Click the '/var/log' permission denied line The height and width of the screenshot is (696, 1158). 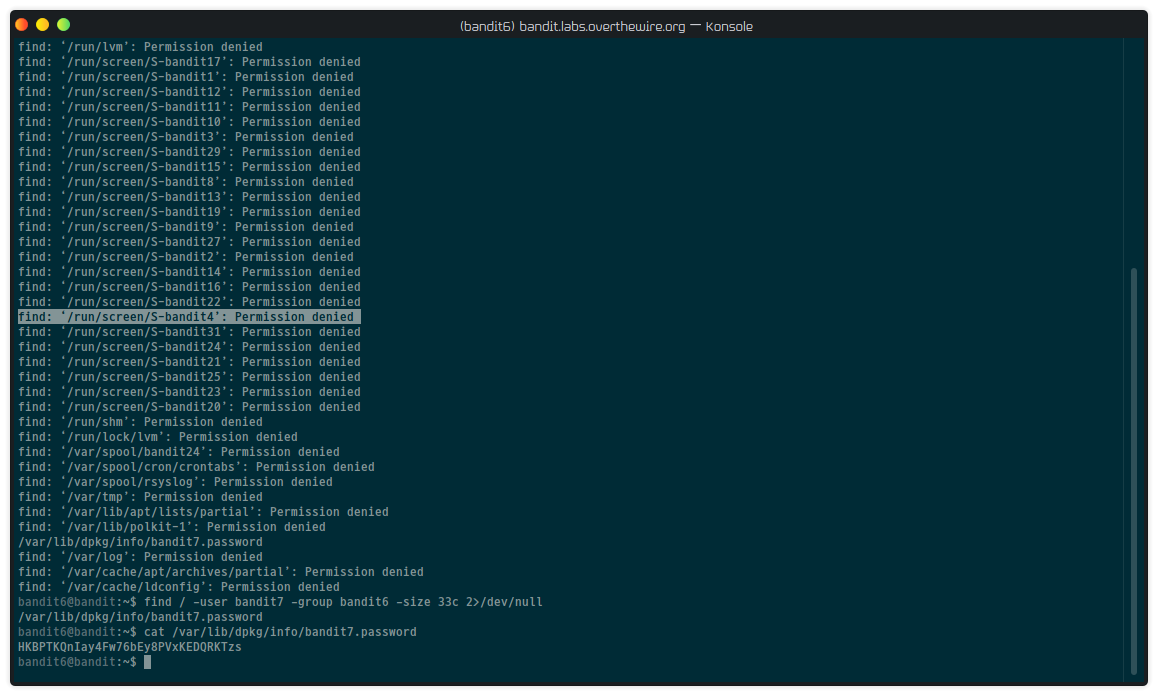pos(140,557)
